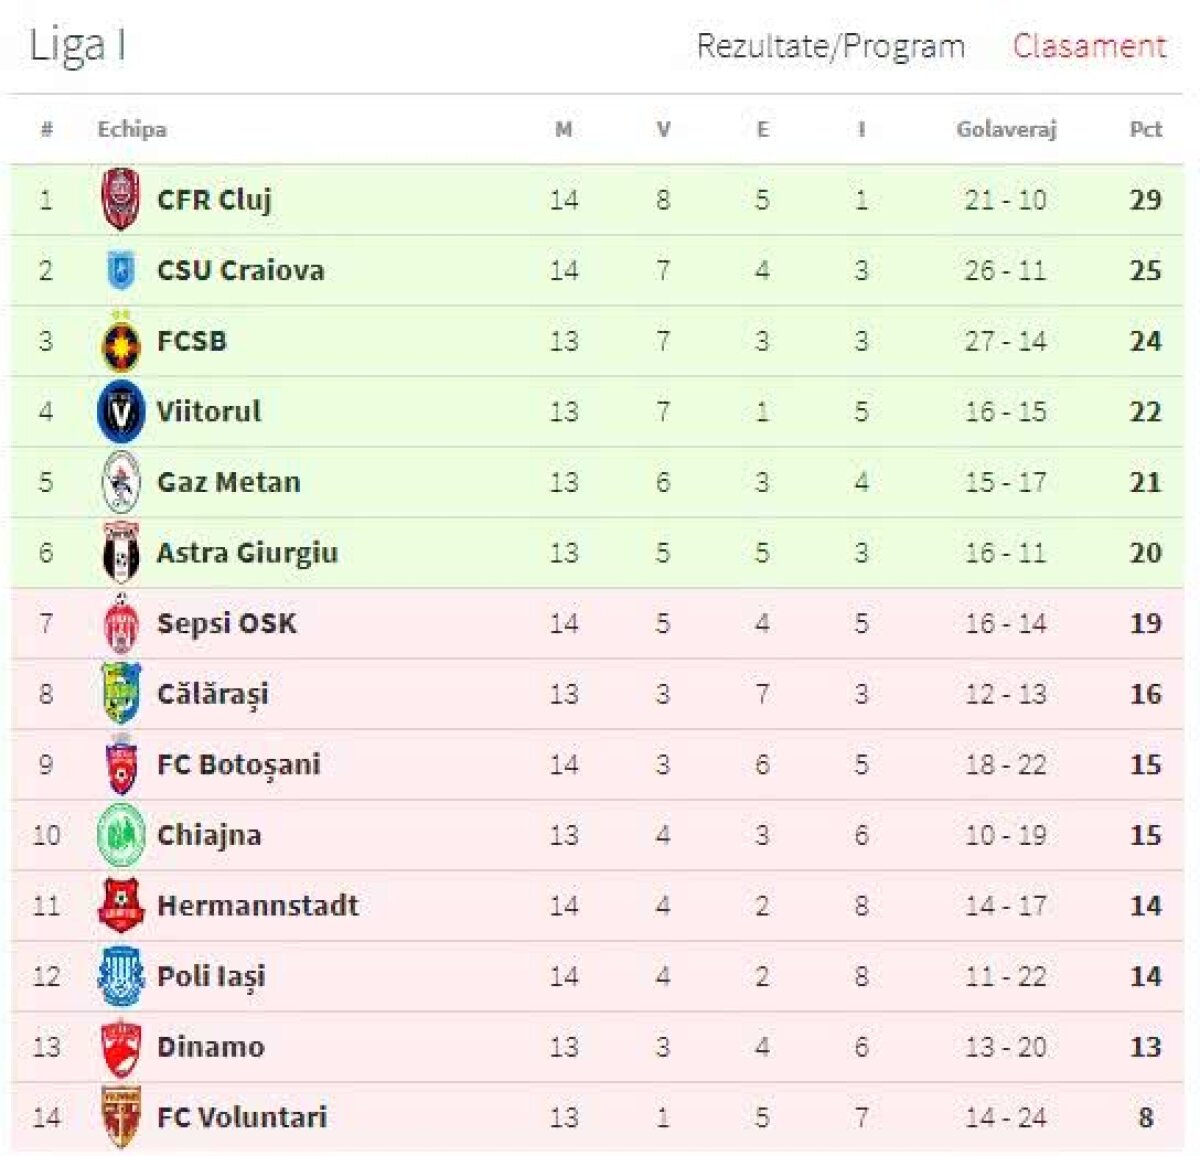This screenshot has width=1200, height=1156.
Task: Open the Clasament tab
Action: 1089,45
